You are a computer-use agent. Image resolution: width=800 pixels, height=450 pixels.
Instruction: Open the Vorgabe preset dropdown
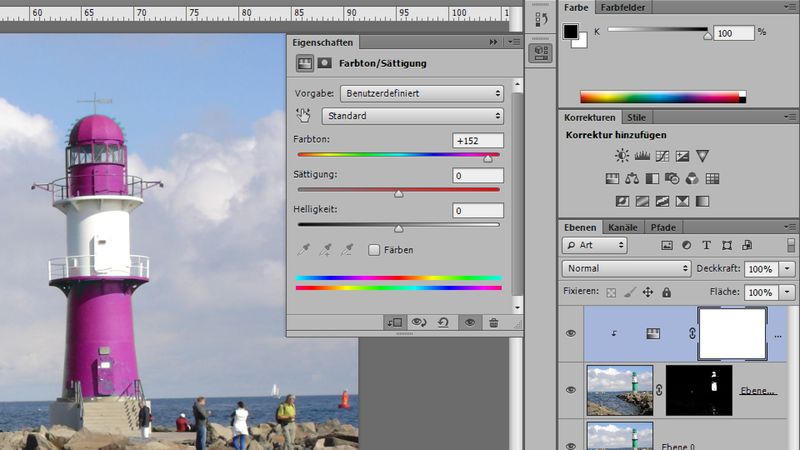coord(421,93)
